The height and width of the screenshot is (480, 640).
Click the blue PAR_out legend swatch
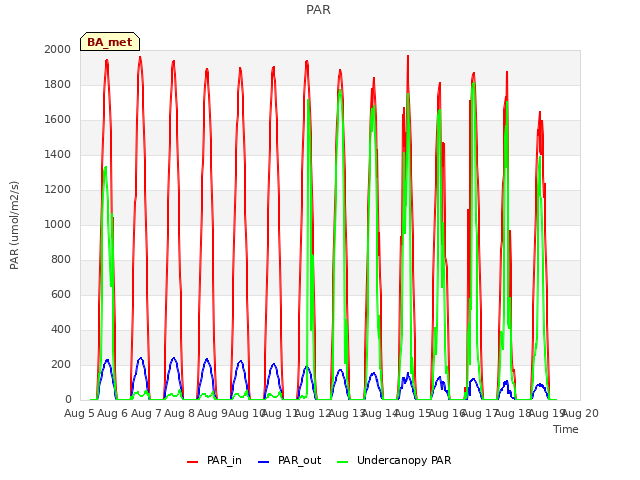pyautogui.click(x=264, y=462)
